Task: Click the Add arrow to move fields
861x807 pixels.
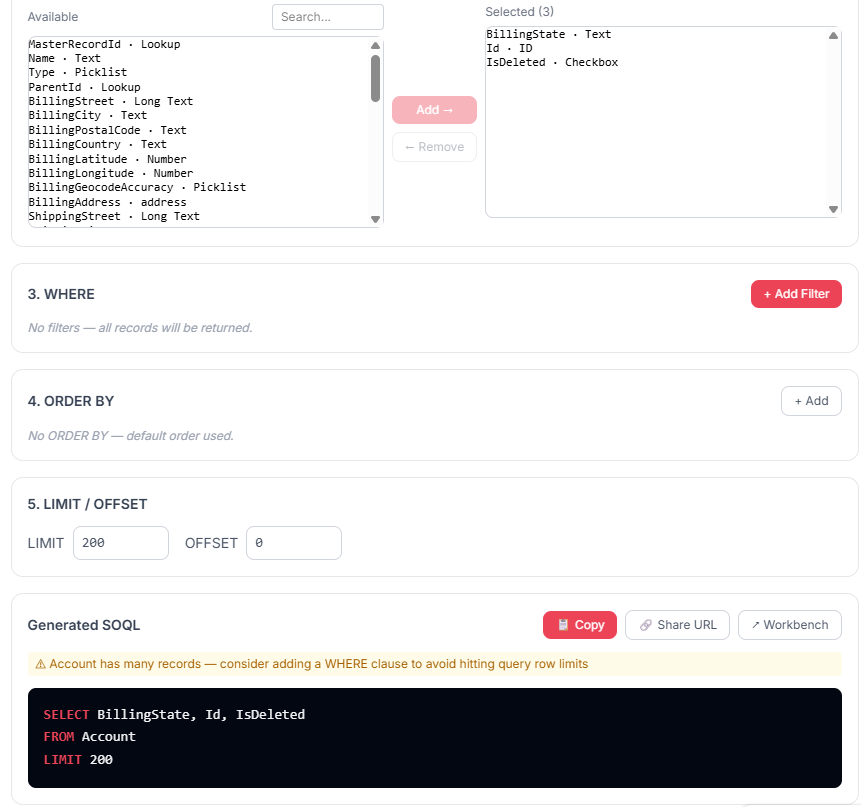Action: tap(434, 110)
